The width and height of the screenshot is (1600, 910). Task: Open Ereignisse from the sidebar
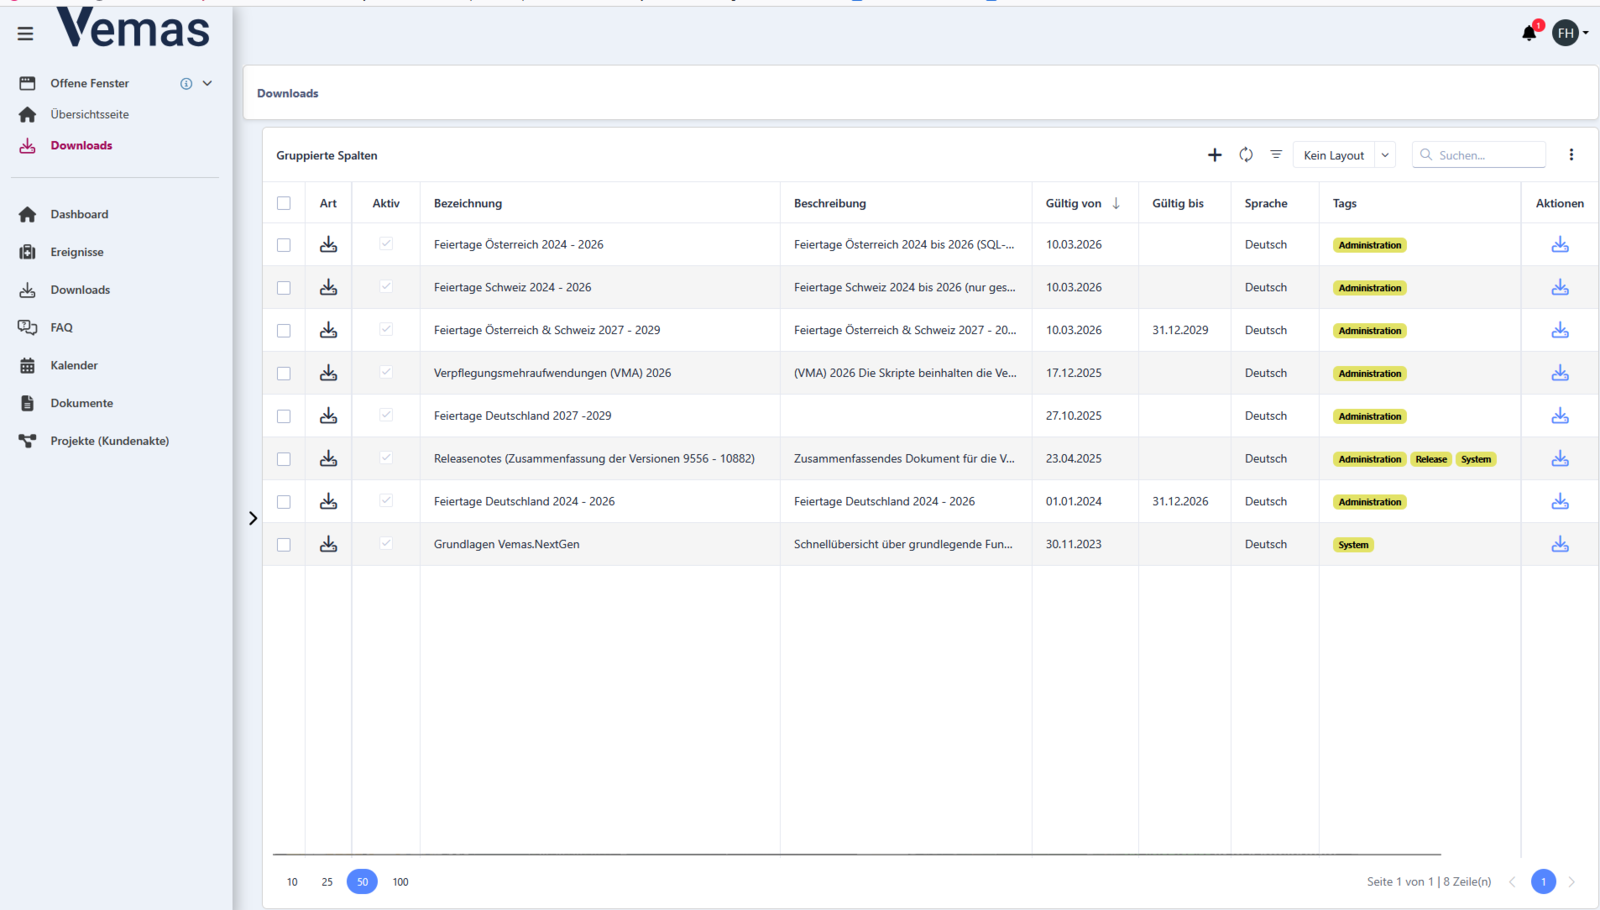point(77,252)
